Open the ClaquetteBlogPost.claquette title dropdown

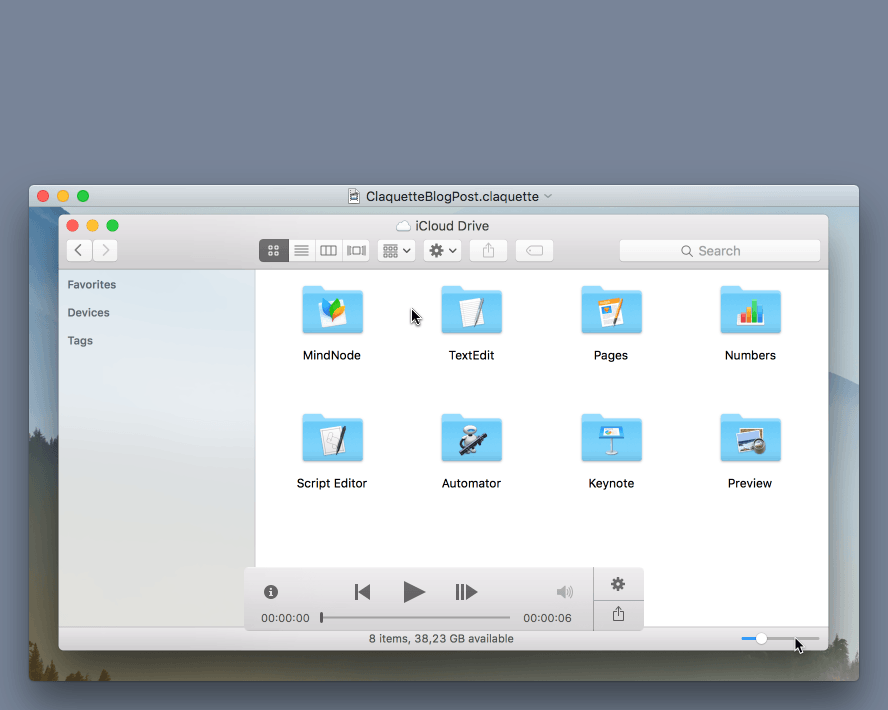[x=548, y=196]
